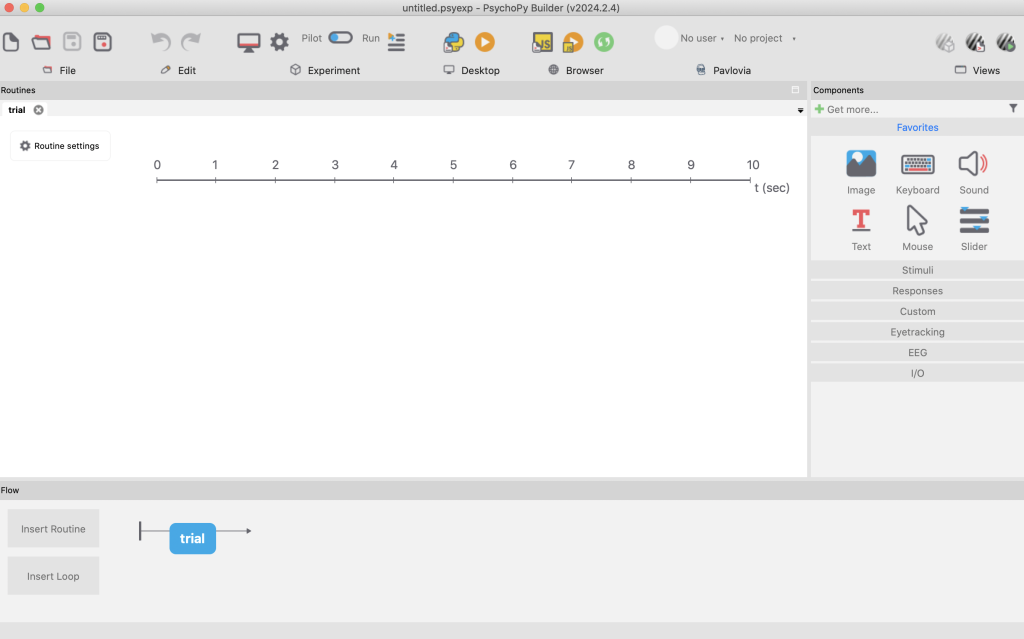Click the Insert Routine button
Viewport: 1024px width, 639px height.
pos(53,529)
